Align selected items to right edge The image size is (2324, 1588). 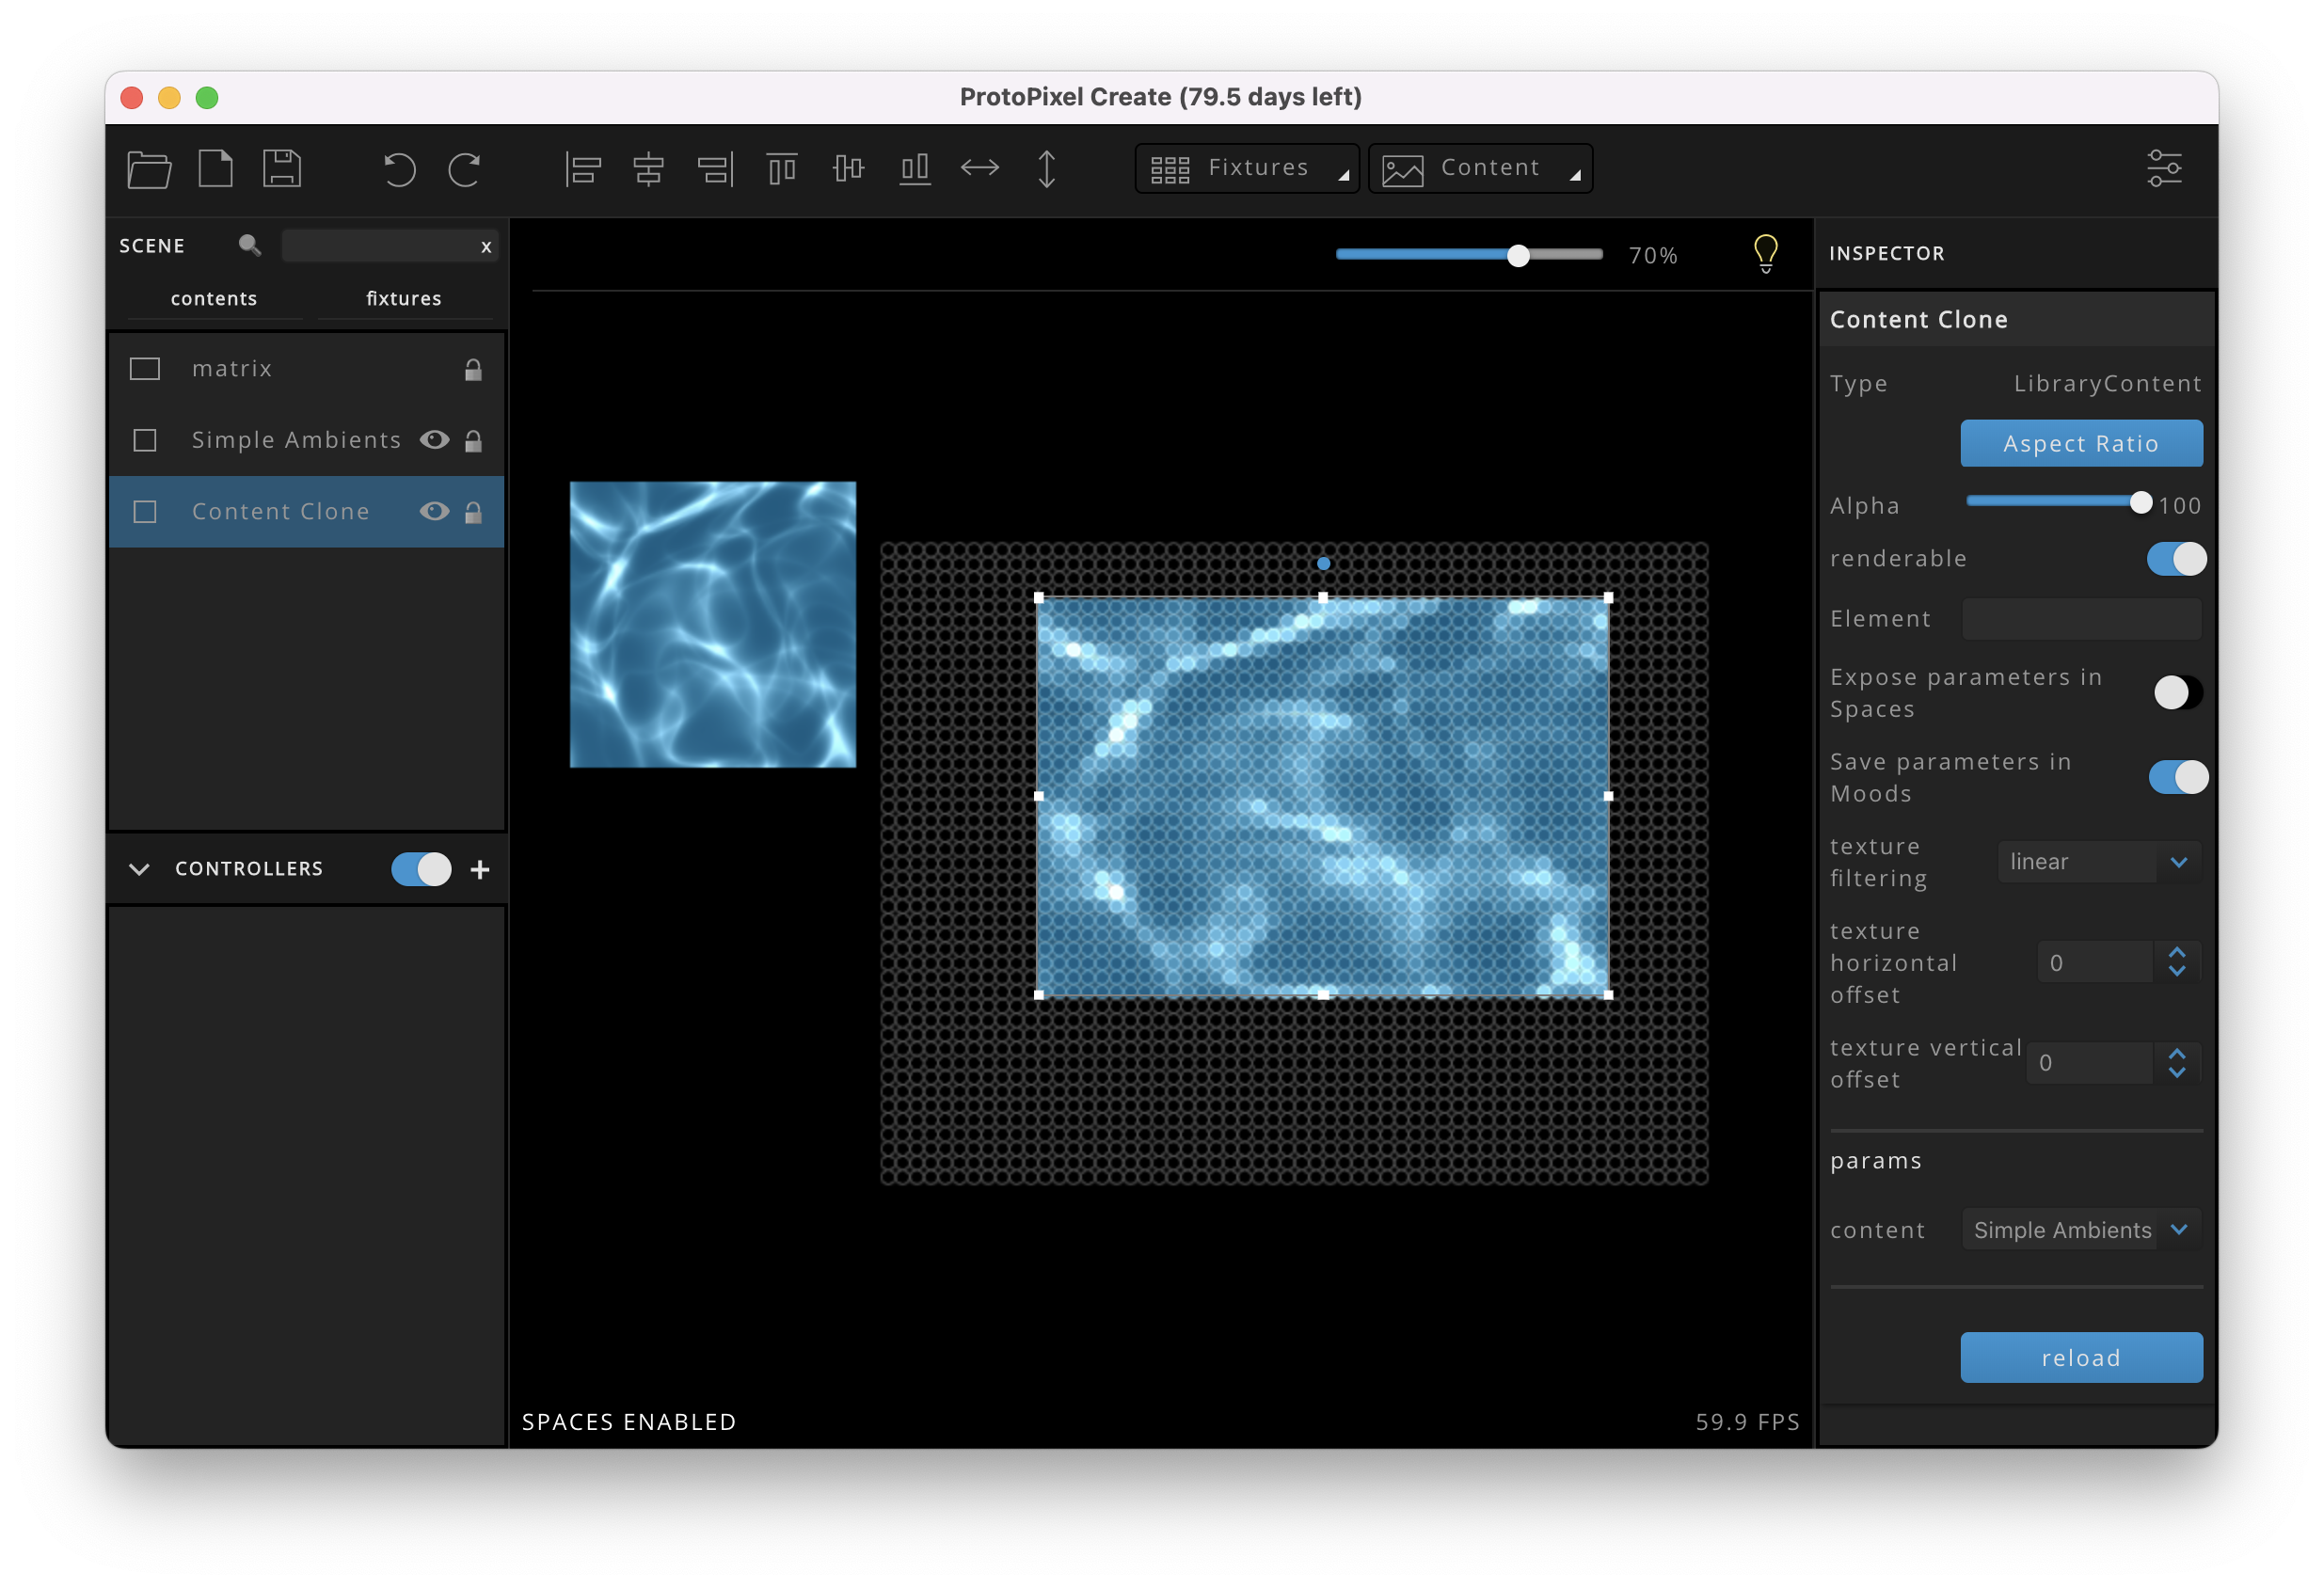pyautogui.click(x=716, y=169)
